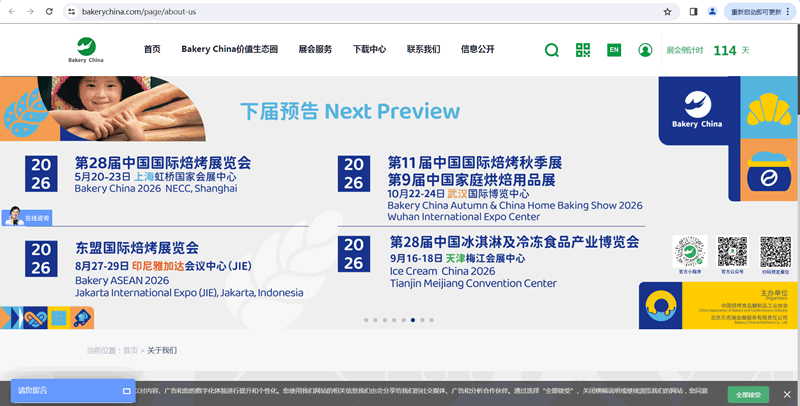This screenshot has height=406, width=800.
Task: Click the search magnifier icon in header
Action: (x=551, y=50)
